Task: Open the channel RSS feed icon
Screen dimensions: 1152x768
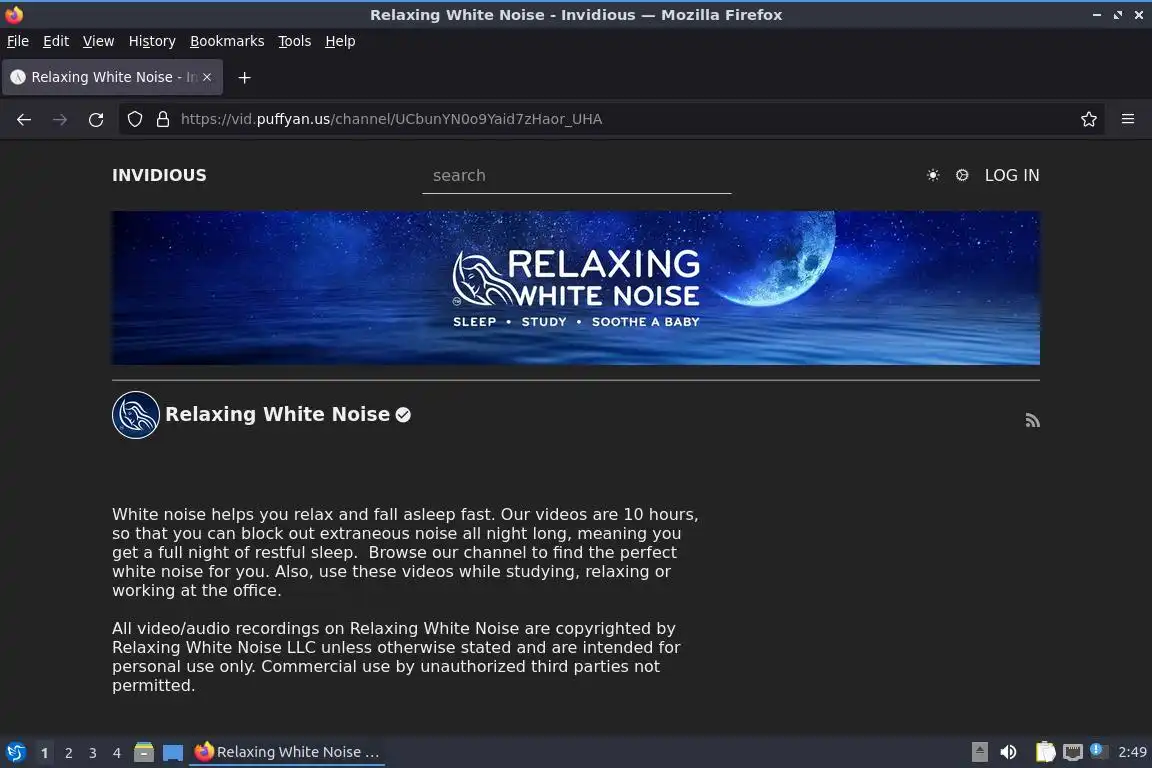Action: (1032, 420)
